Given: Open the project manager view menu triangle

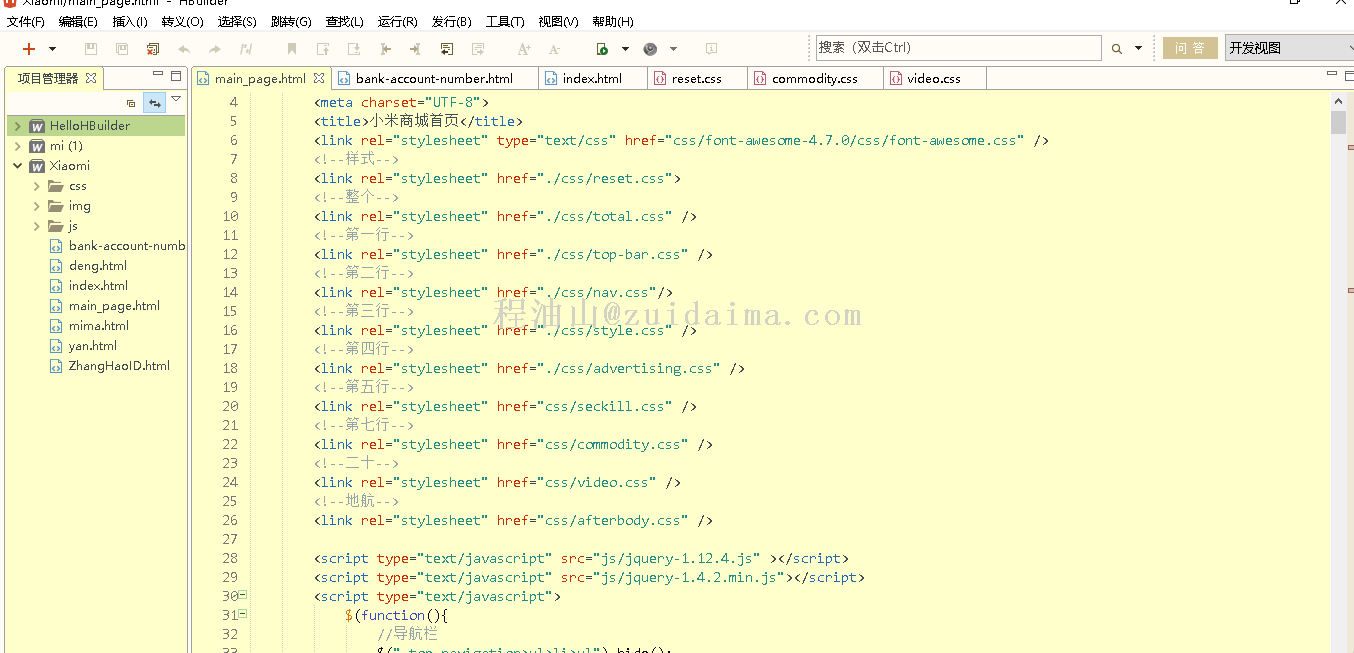Looking at the screenshot, I should click(176, 99).
